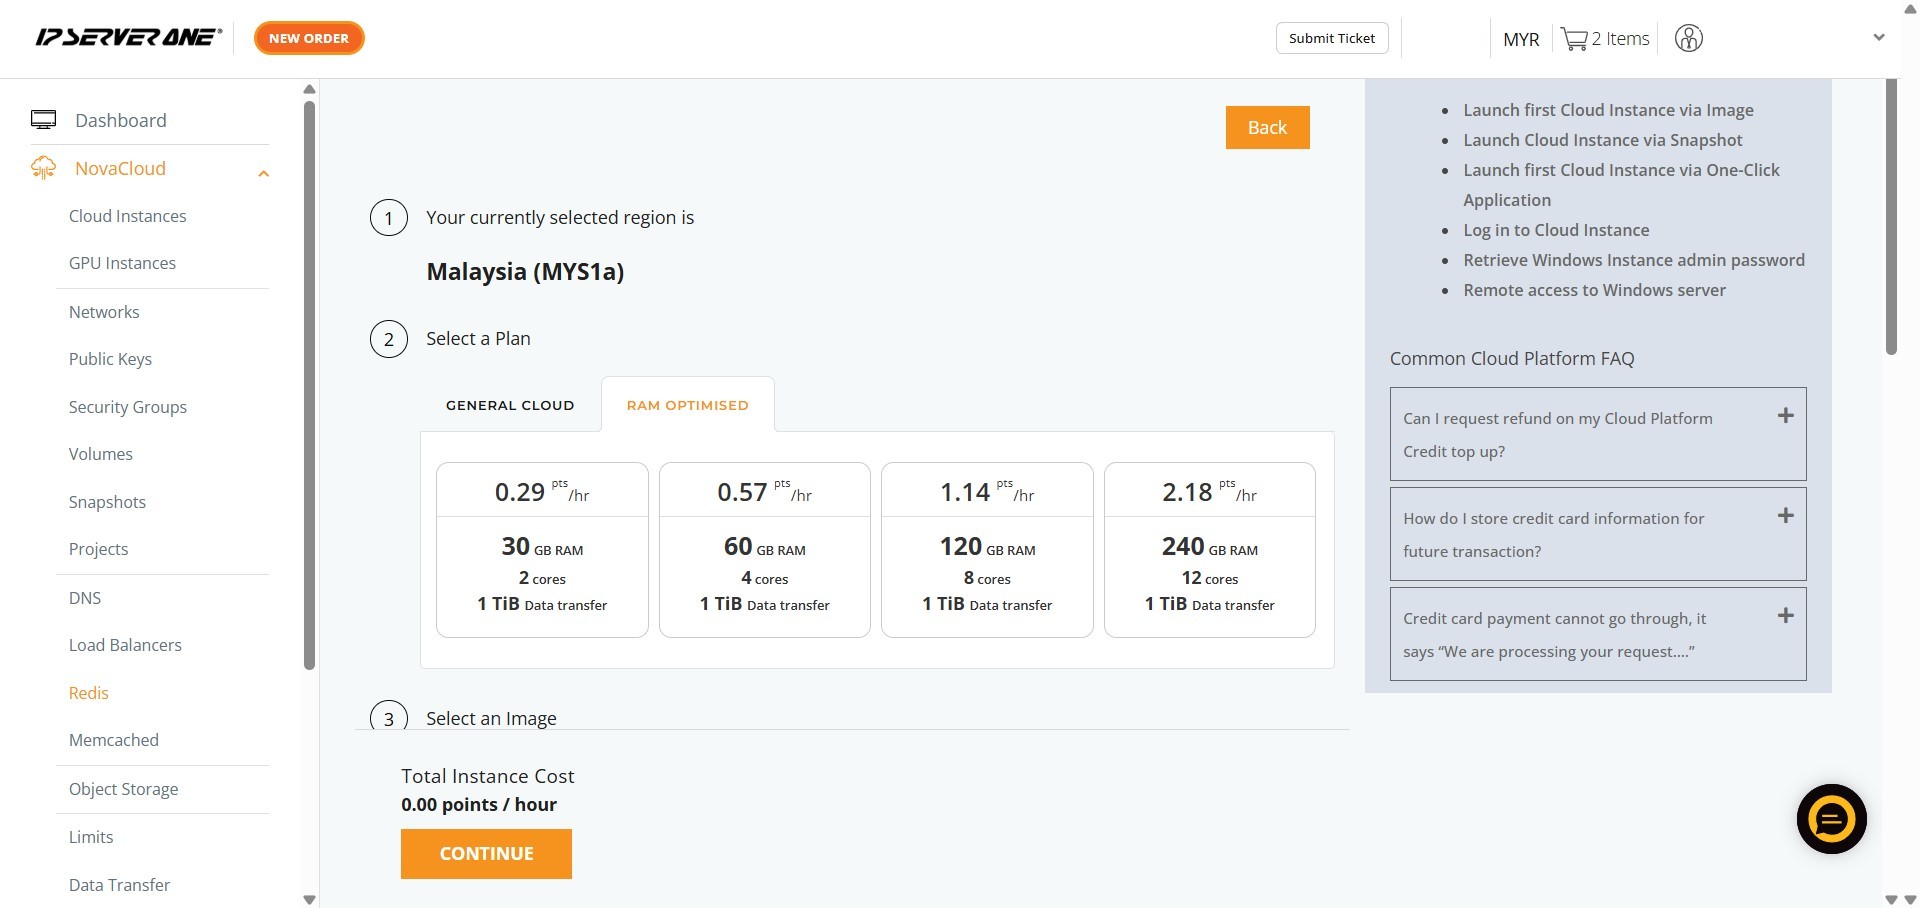Expand the credit card payment failure FAQ
This screenshot has width=1920, height=908.
(x=1785, y=616)
